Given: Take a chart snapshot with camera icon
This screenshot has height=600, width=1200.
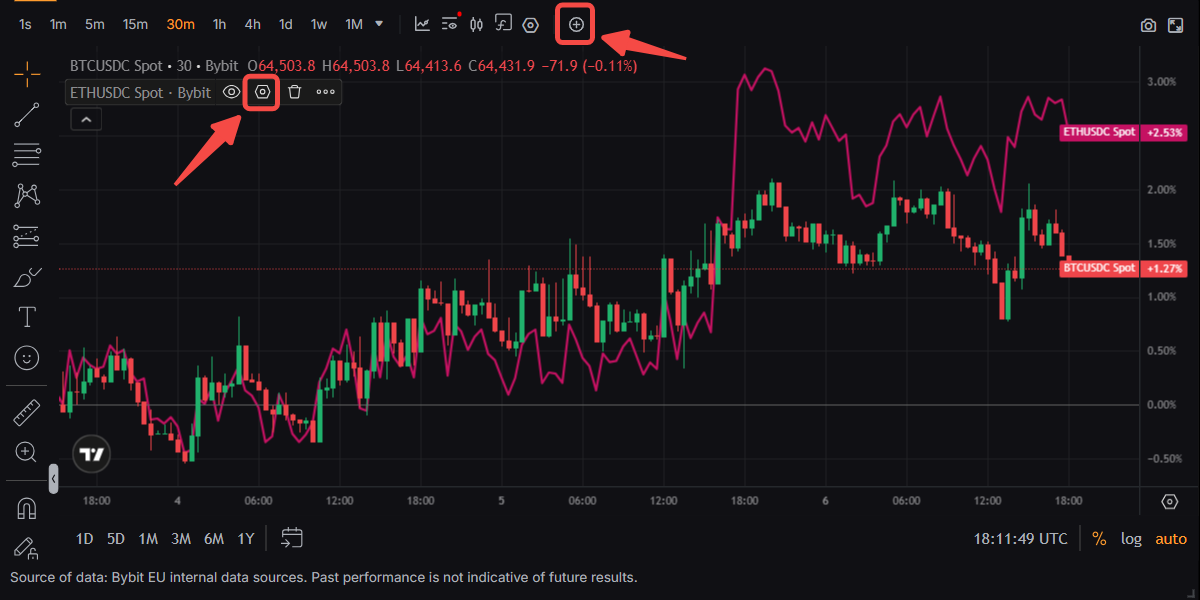Looking at the screenshot, I should click(x=1149, y=25).
